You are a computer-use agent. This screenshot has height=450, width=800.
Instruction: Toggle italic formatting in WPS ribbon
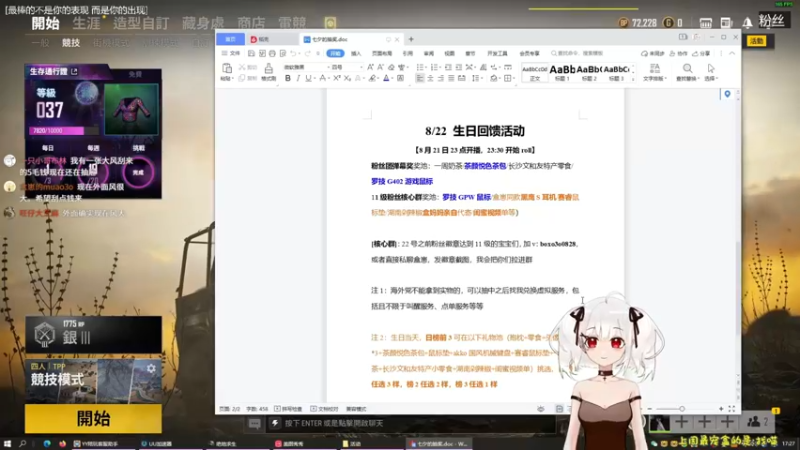(x=298, y=79)
